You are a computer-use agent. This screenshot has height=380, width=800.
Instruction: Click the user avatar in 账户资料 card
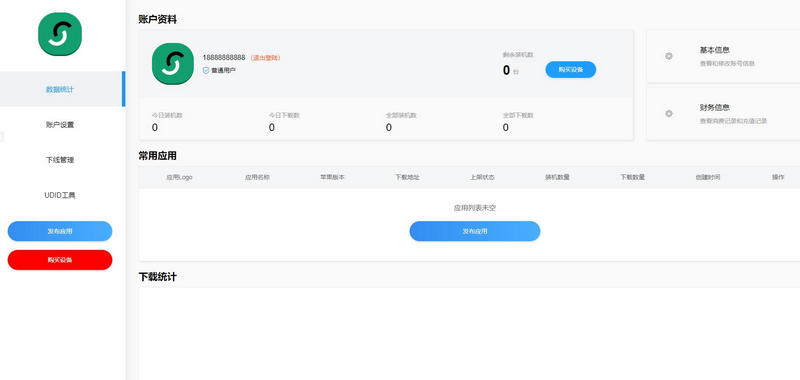[x=173, y=64]
